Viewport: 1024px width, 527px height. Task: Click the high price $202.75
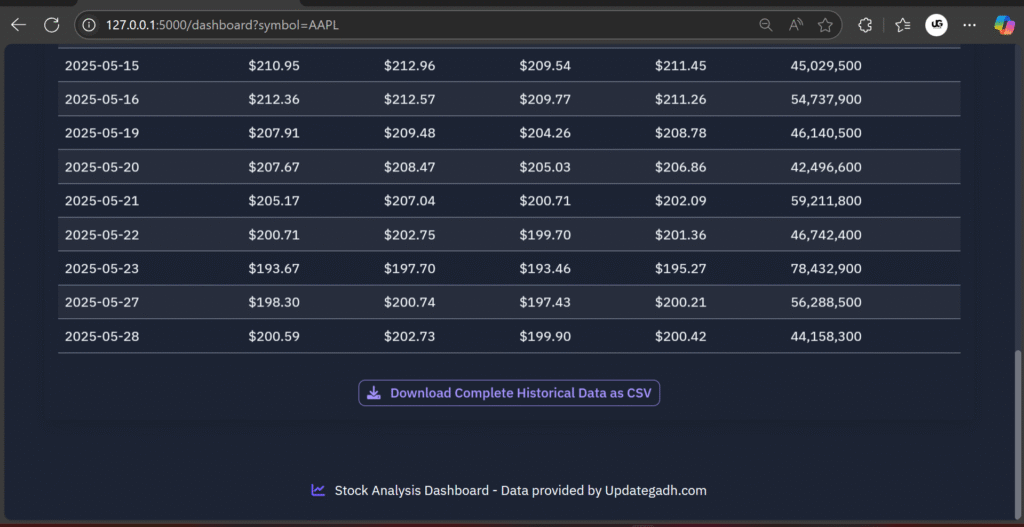pyautogui.click(x=409, y=235)
